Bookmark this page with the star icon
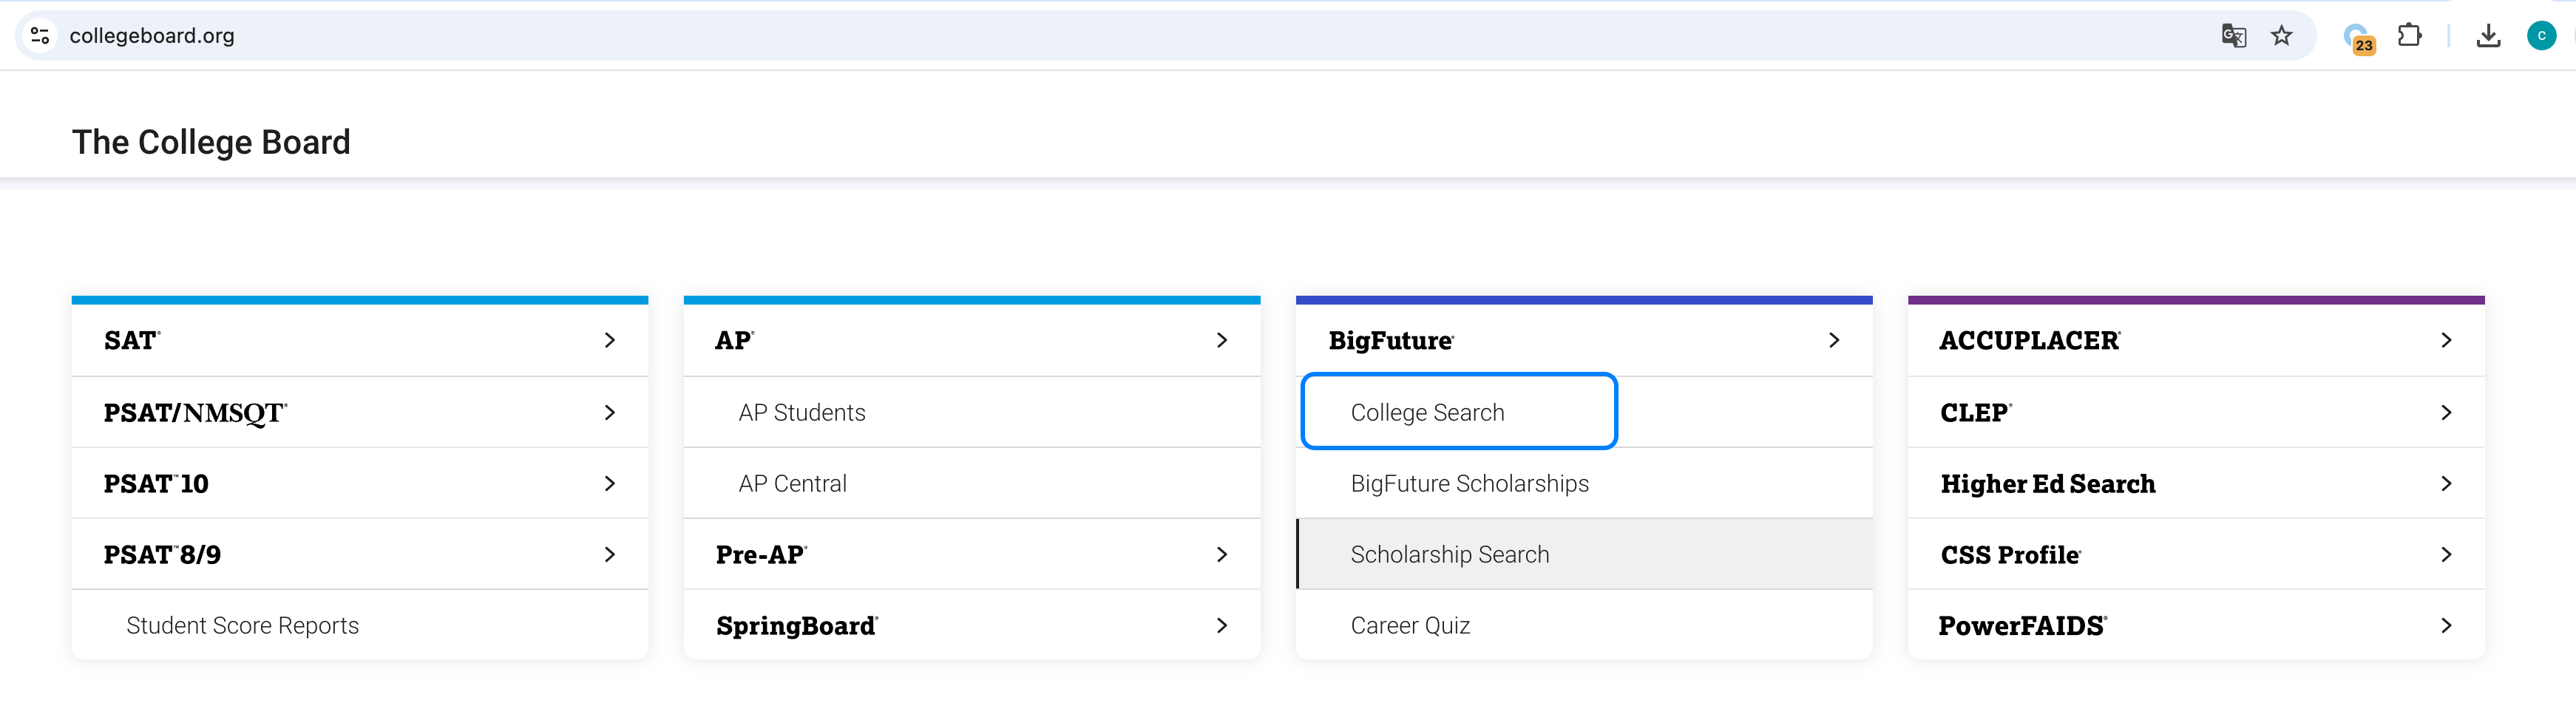2576x723 pixels. (x=2281, y=36)
